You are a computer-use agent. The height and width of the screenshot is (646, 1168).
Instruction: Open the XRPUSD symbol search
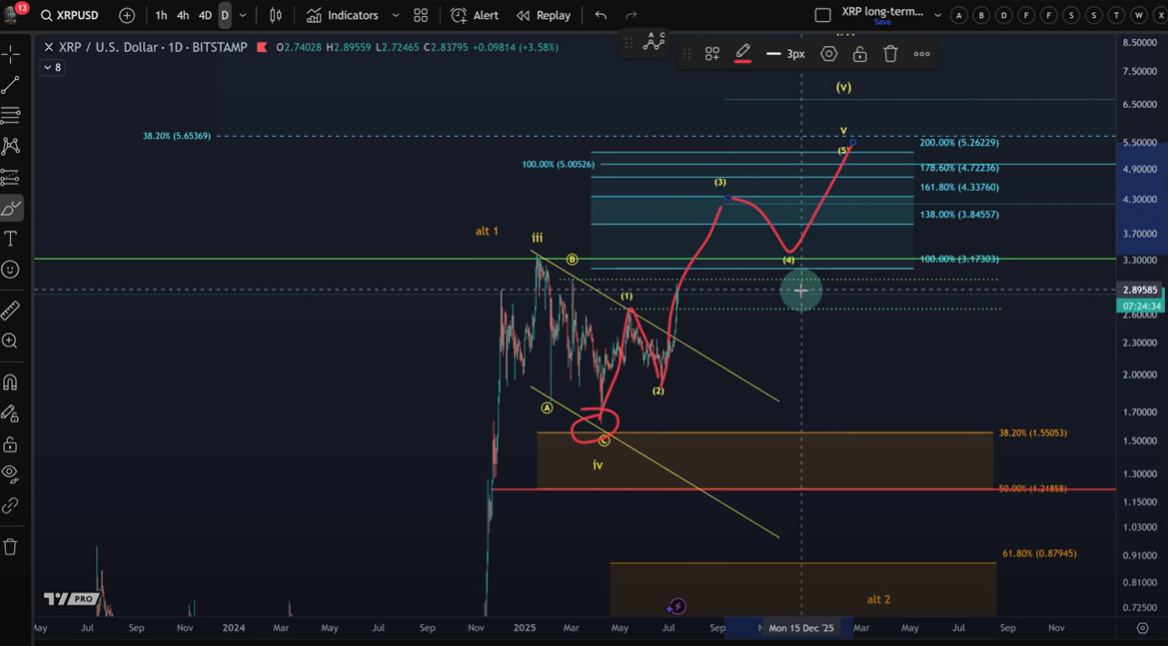click(x=70, y=15)
